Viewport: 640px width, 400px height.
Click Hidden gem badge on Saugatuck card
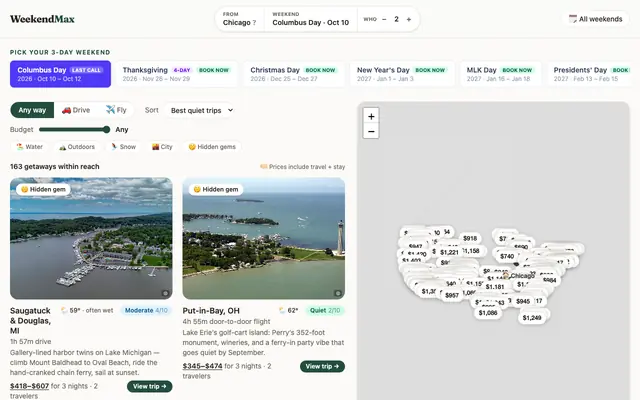[43, 189]
